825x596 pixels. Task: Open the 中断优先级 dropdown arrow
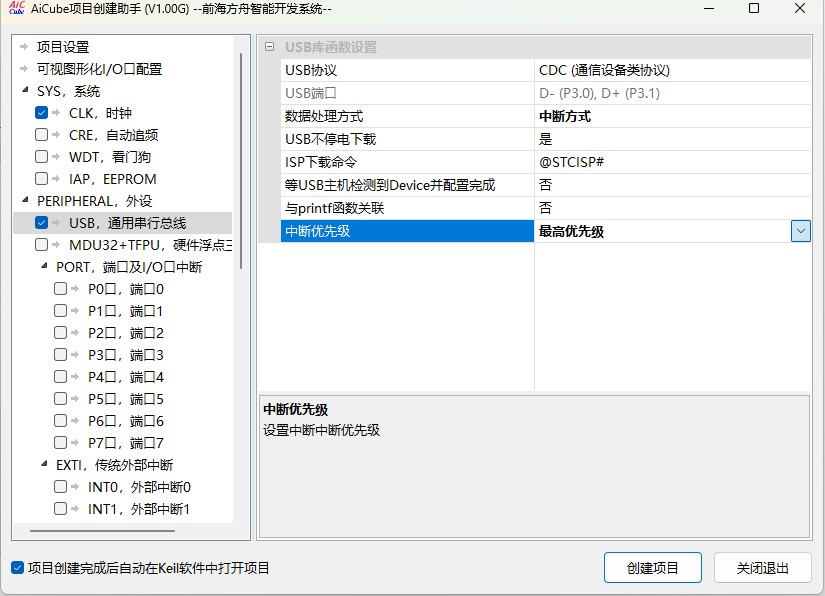[800, 231]
